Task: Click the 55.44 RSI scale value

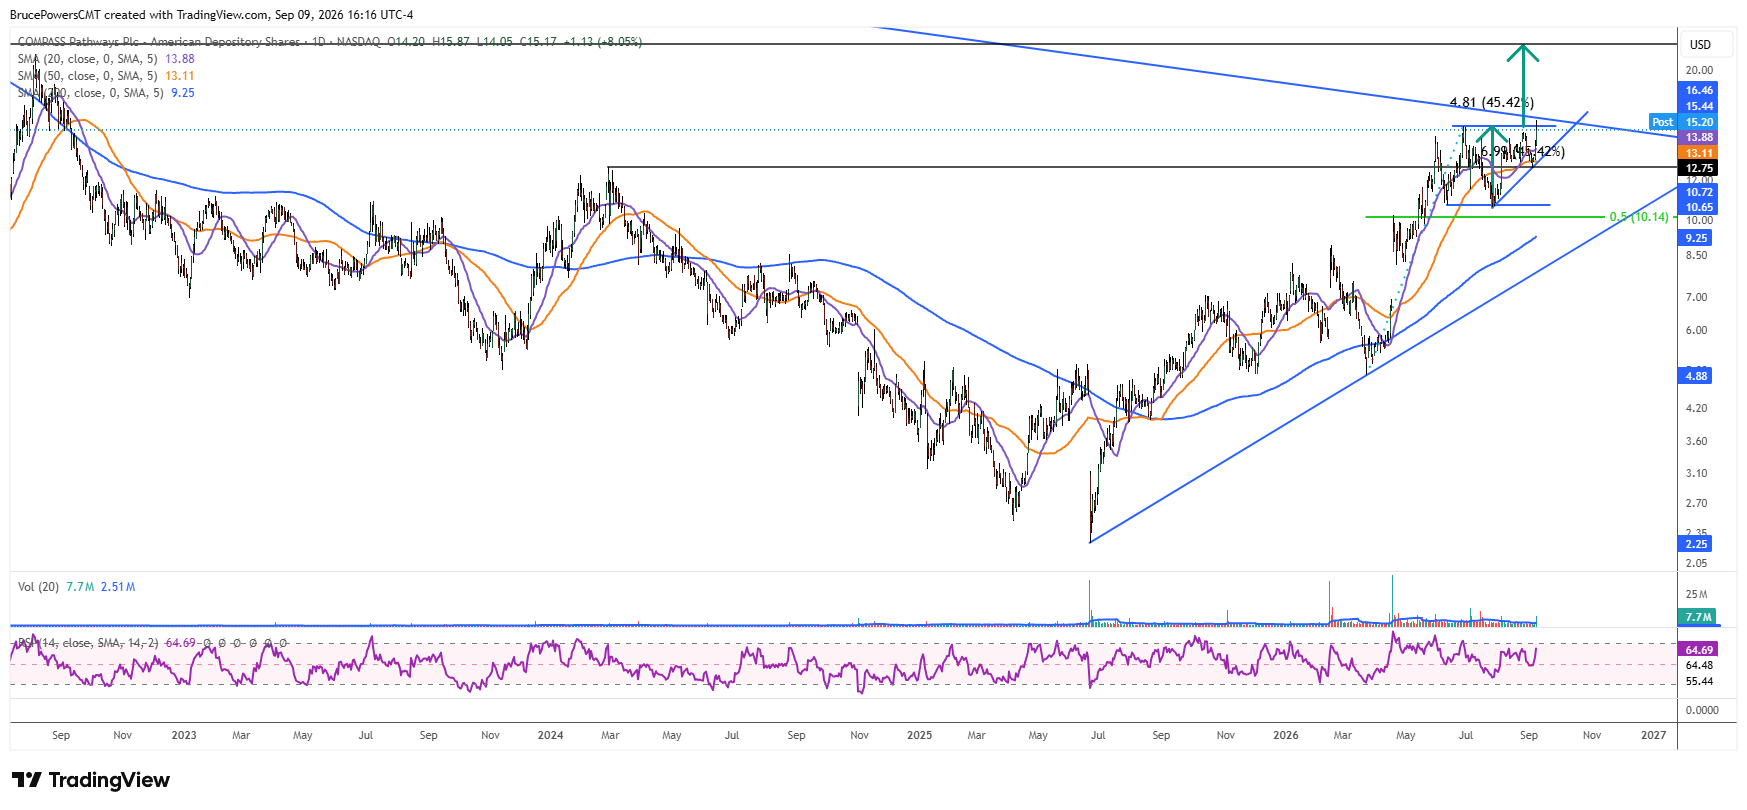Action: 1699,681
